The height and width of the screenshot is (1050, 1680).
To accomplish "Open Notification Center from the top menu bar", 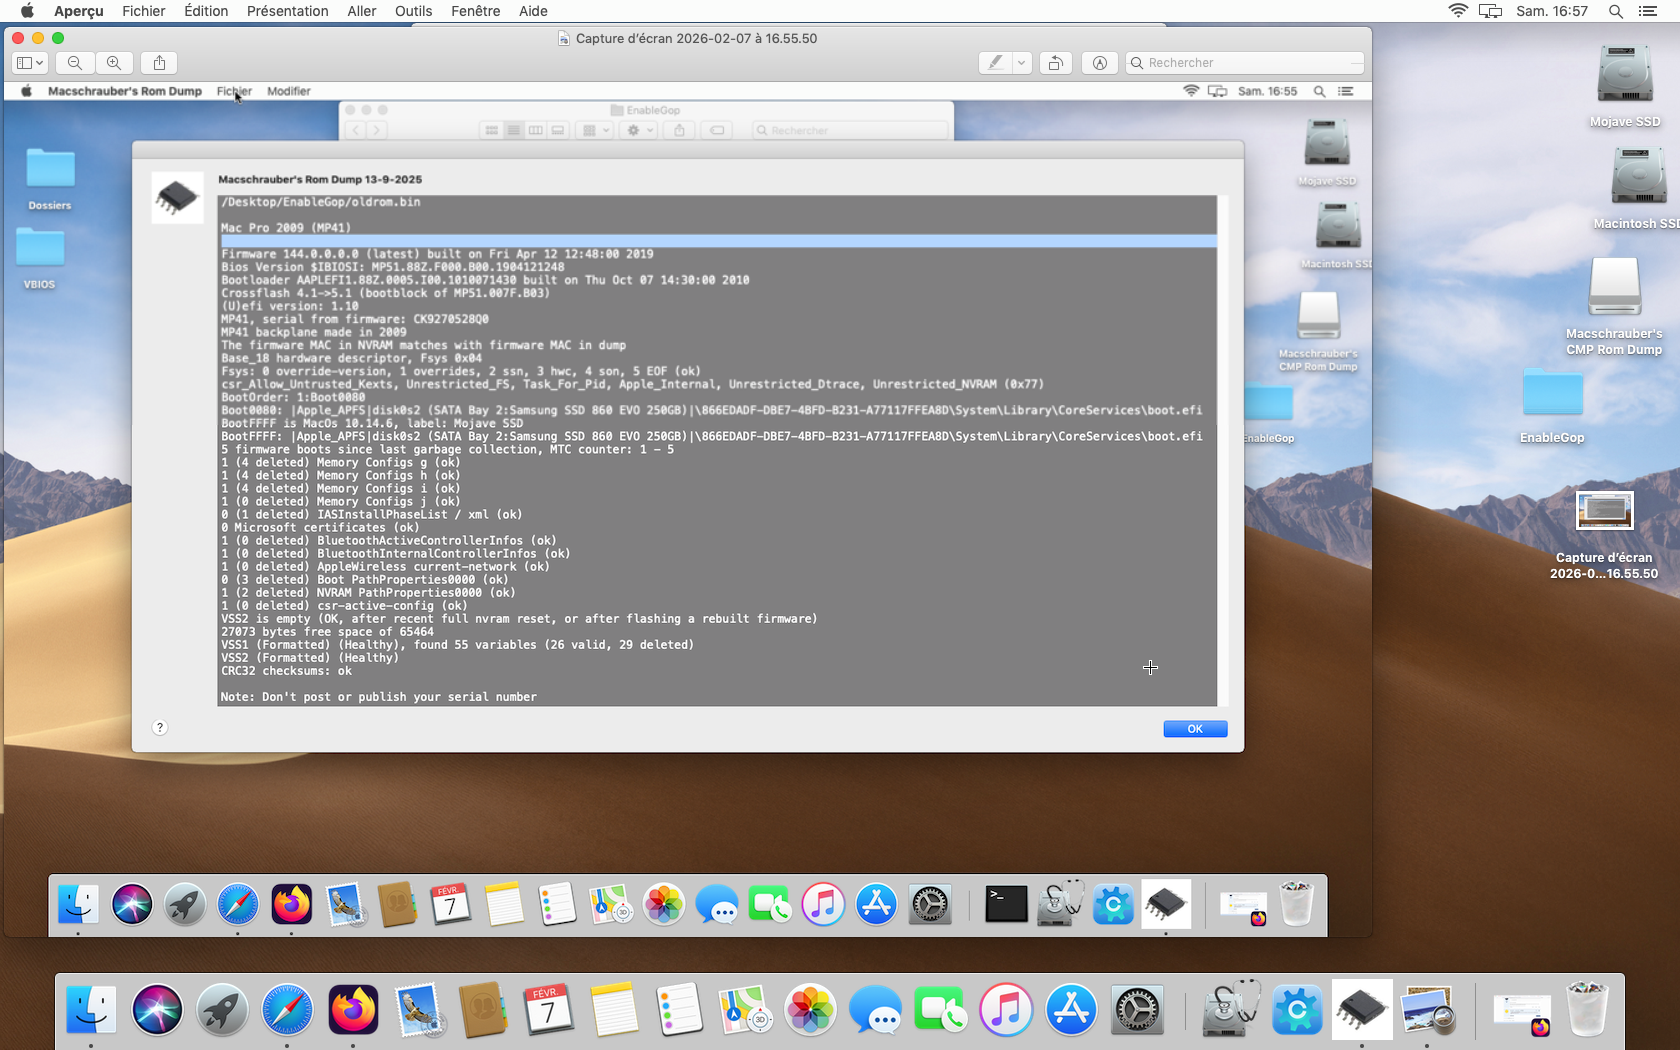I will click(x=1648, y=11).
